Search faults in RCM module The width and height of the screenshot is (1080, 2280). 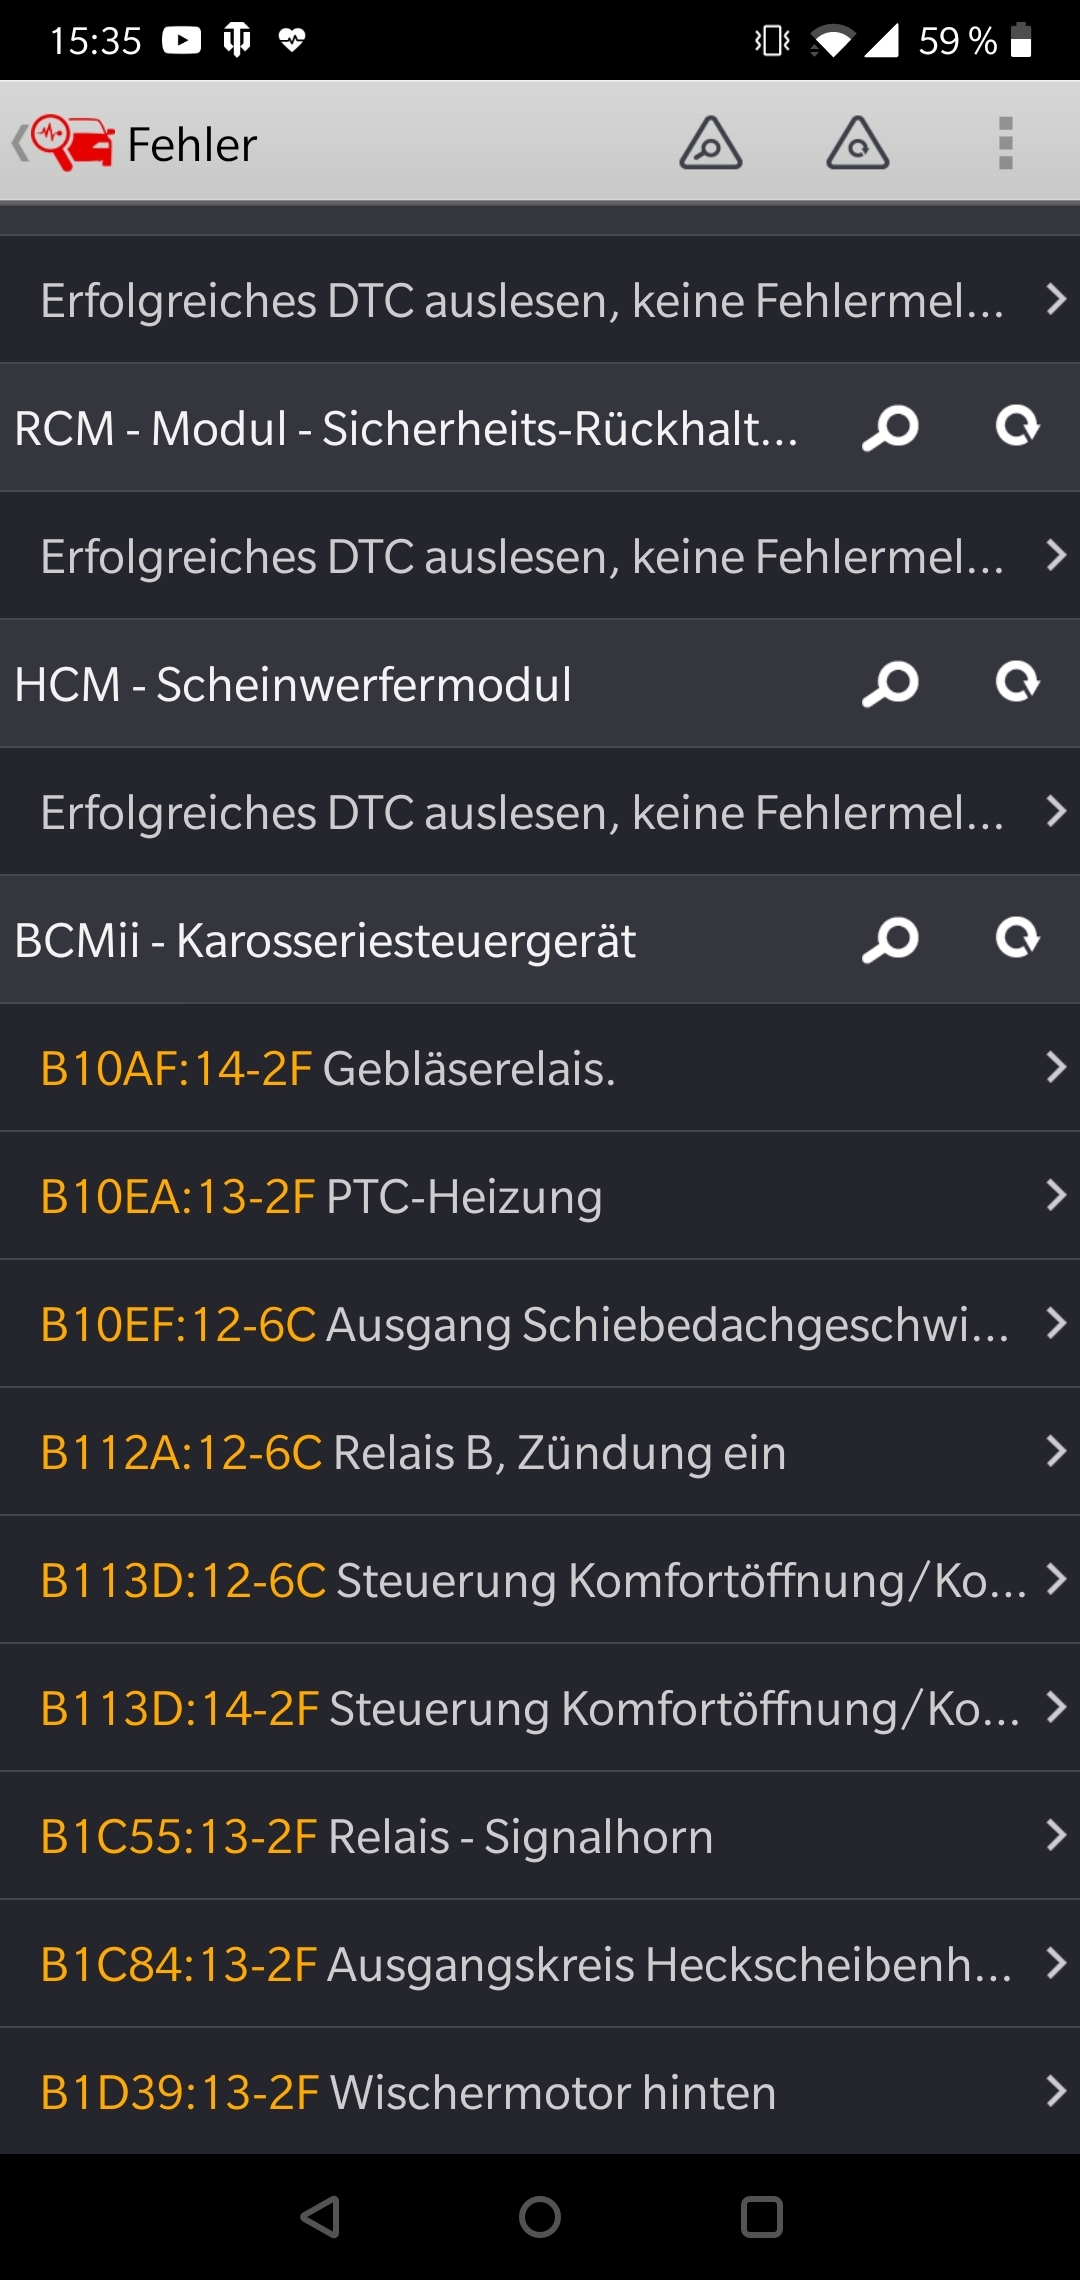pos(890,428)
